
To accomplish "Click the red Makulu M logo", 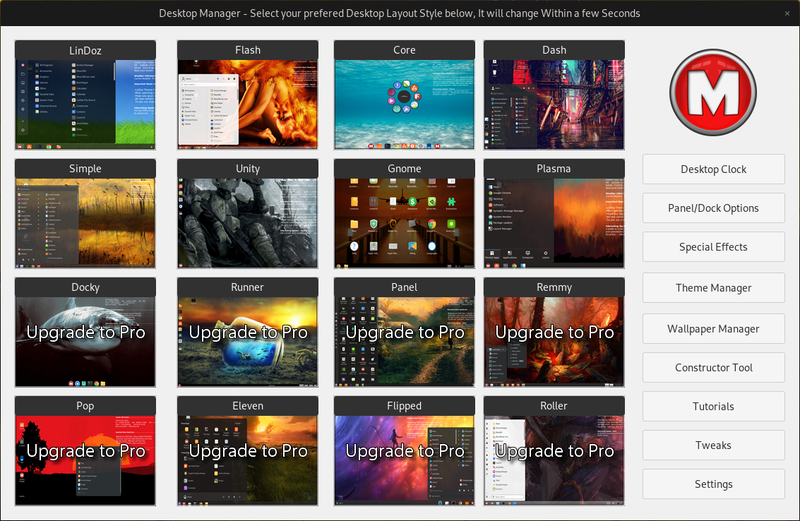I will [713, 92].
